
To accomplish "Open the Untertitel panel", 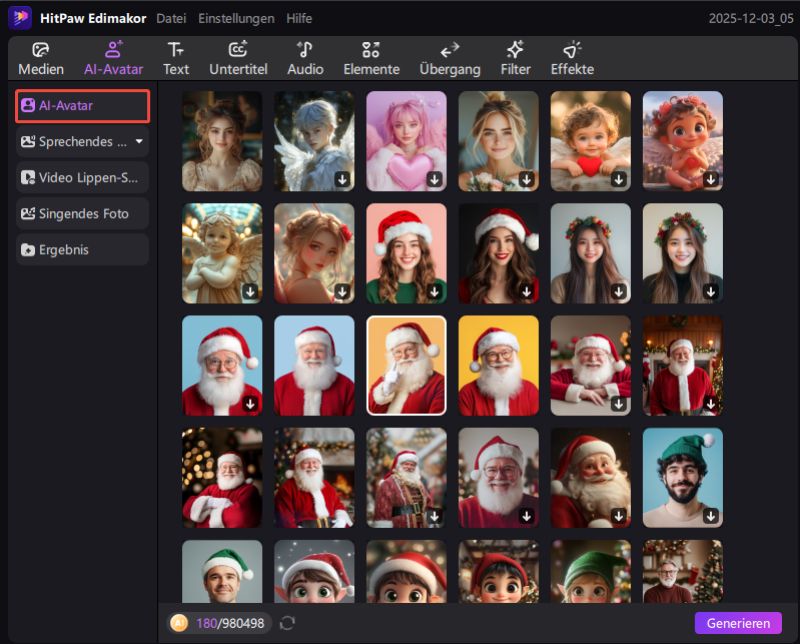I will pyautogui.click(x=238, y=57).
